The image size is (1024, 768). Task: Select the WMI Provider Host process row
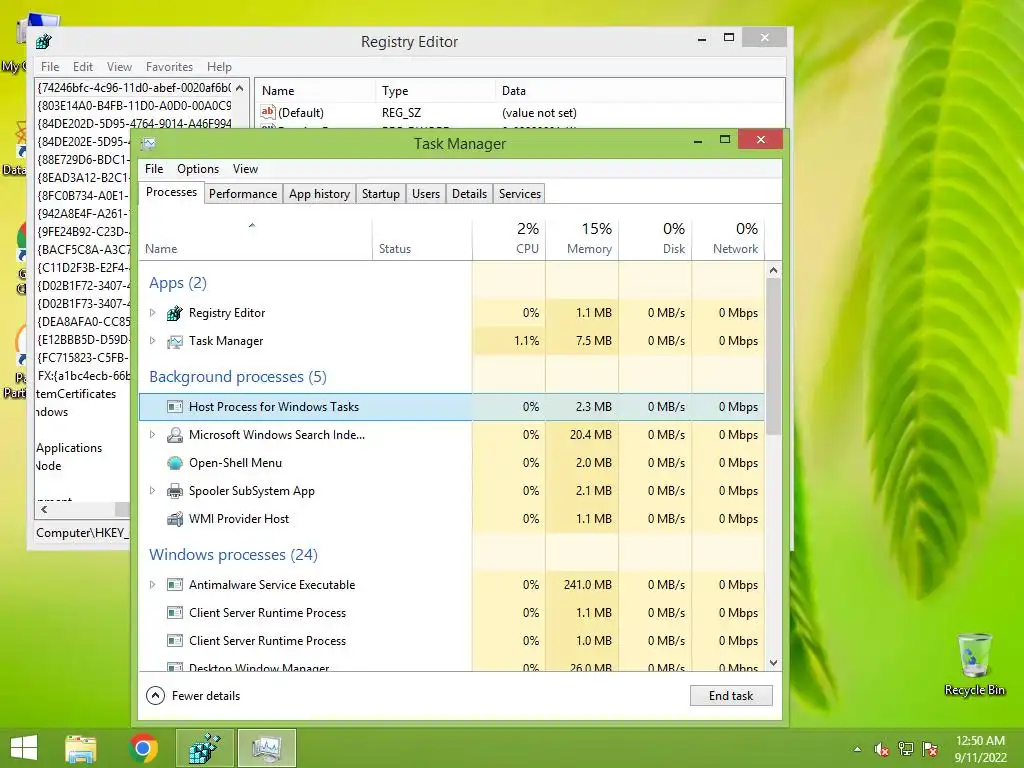click(451, 519)
